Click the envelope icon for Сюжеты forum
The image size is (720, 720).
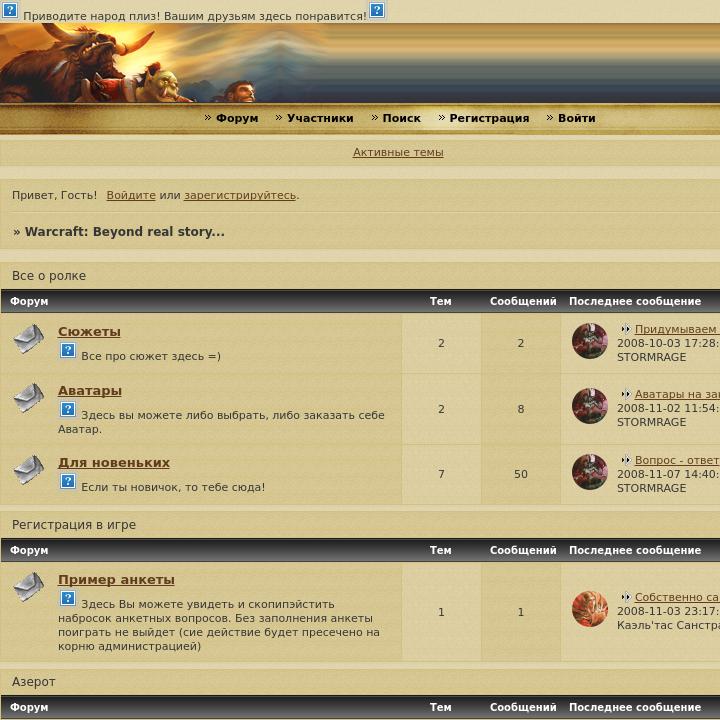[x=29, y=339]
